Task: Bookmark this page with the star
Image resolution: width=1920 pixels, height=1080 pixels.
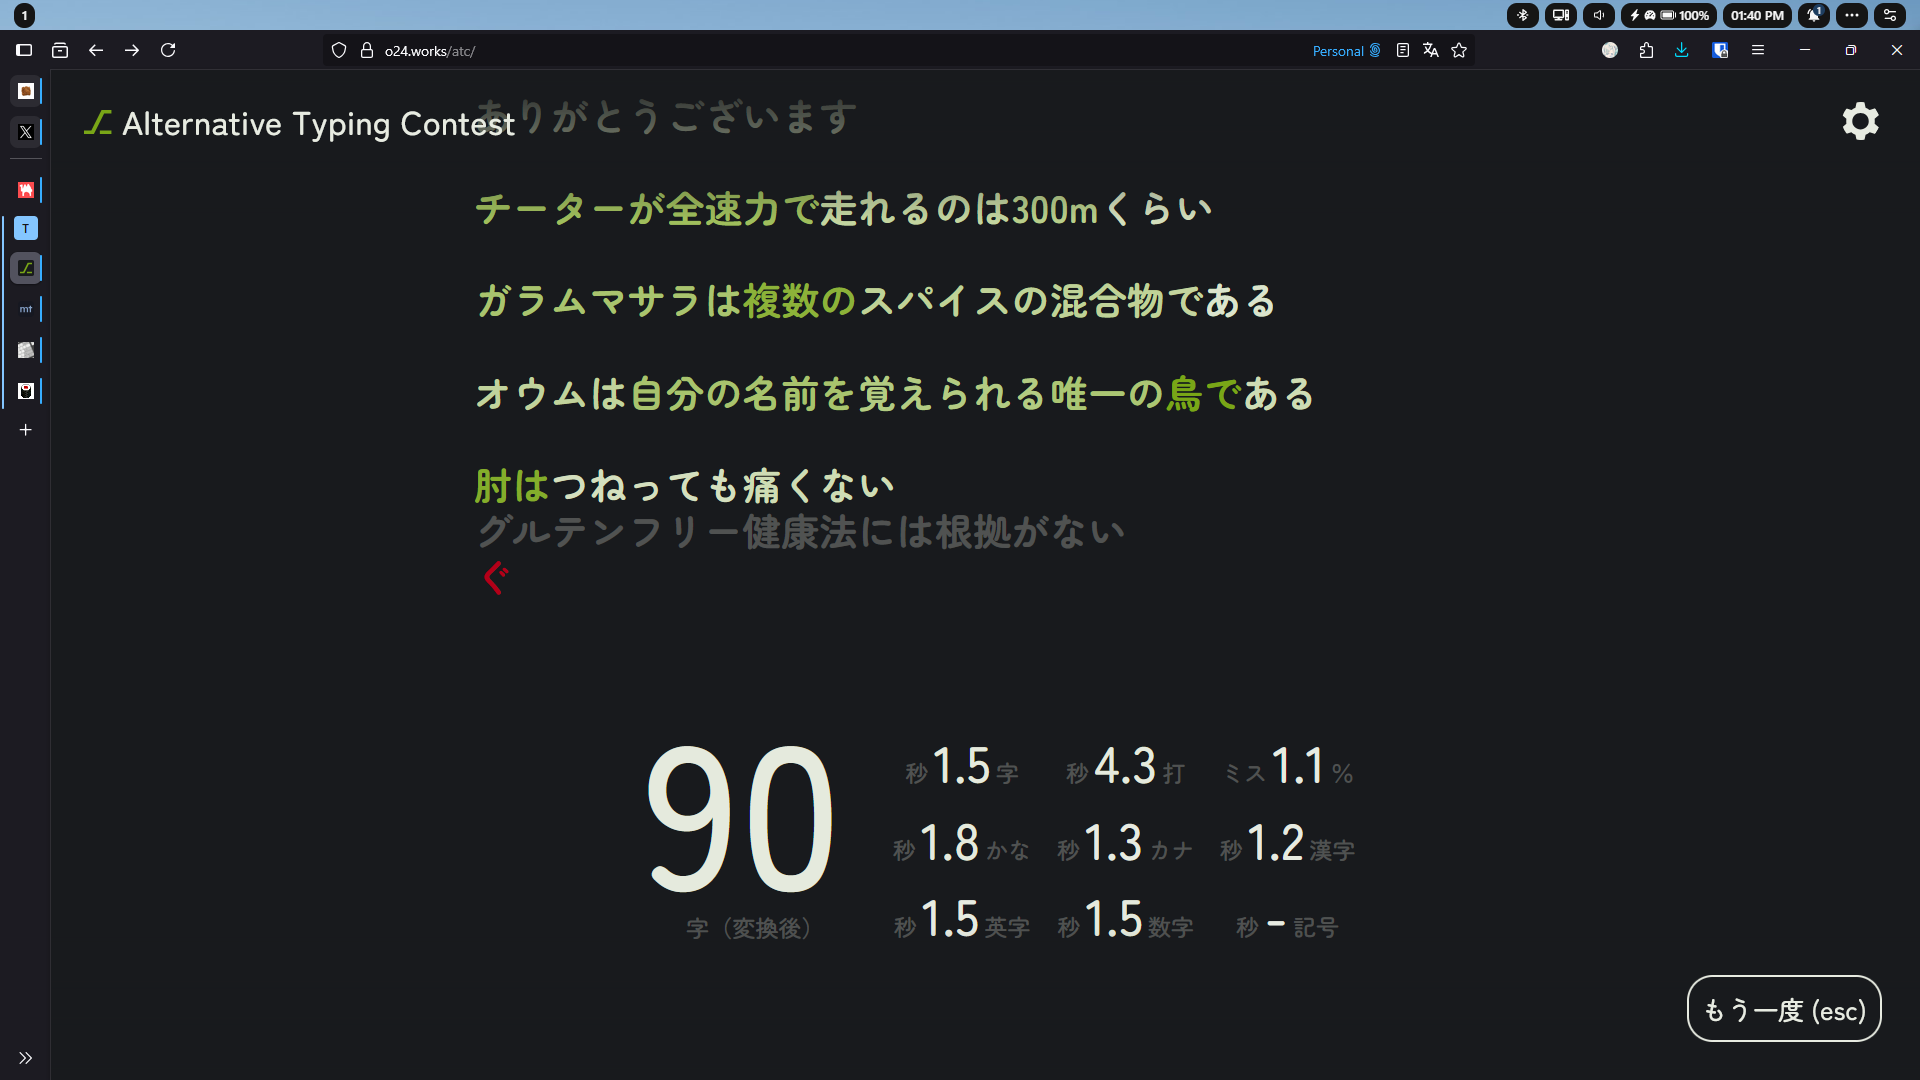Action: (x=1459, y=50)
